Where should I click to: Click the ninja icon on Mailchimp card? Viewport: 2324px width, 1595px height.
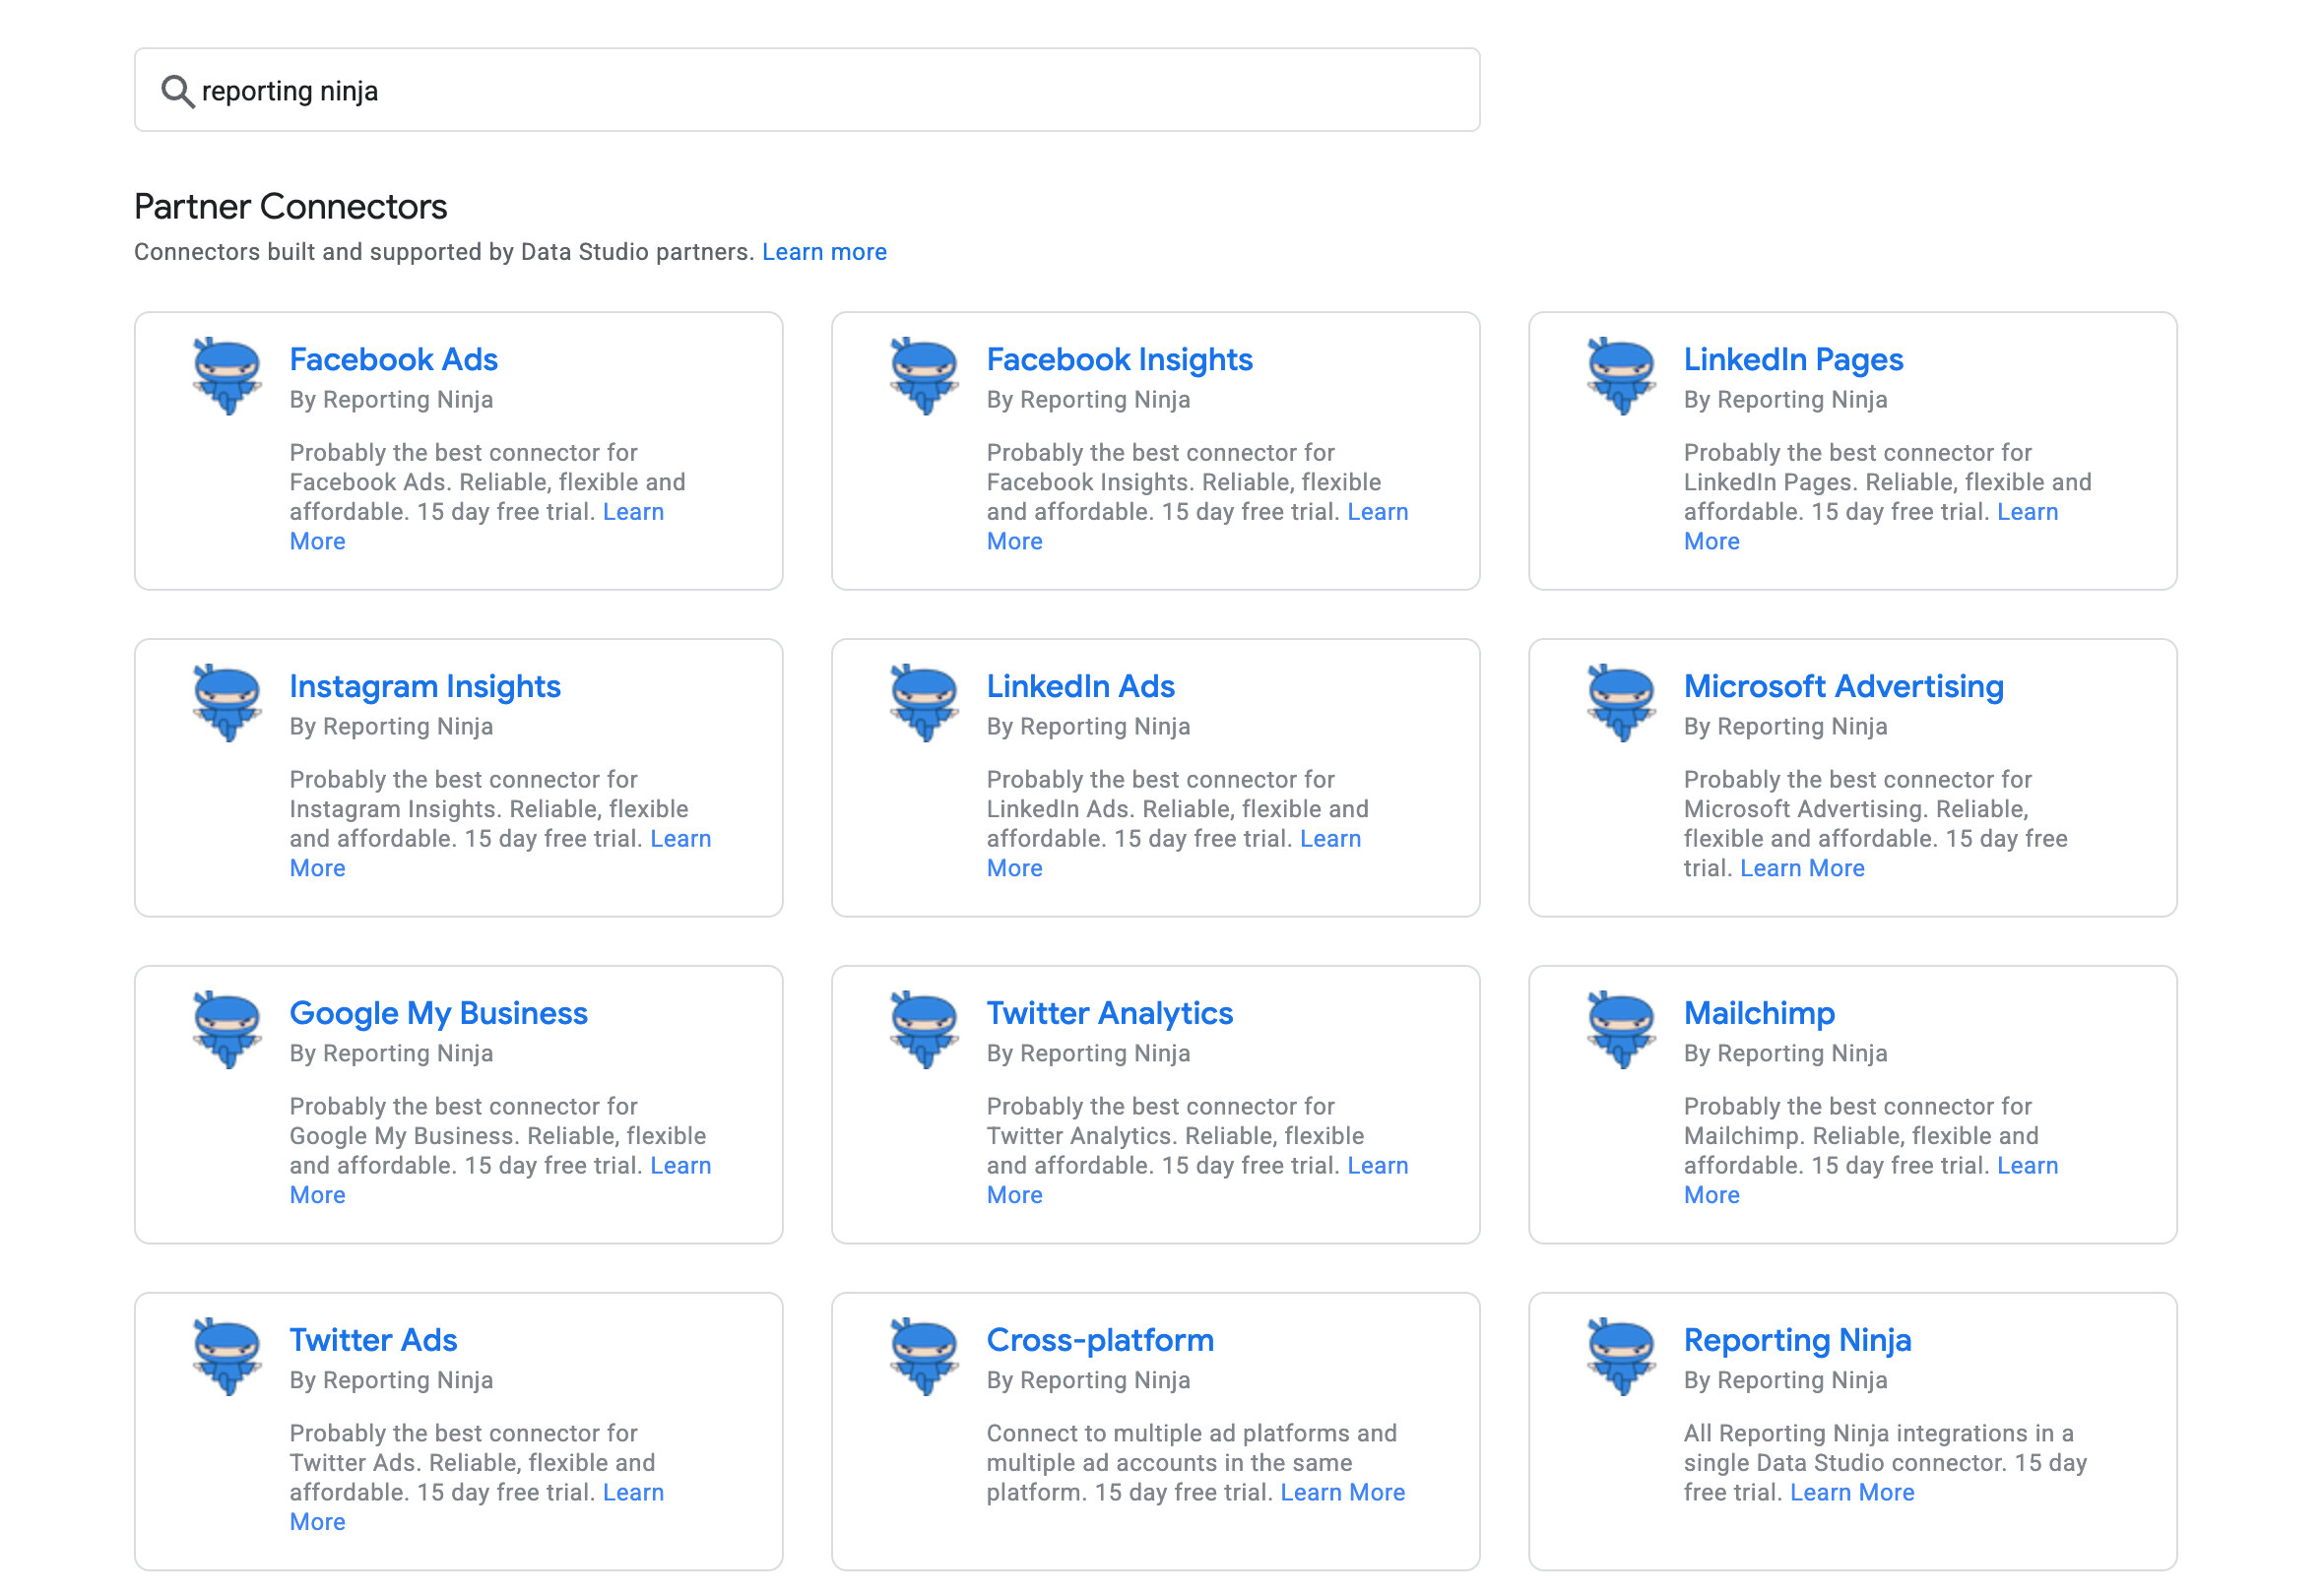click(1621, 1030)
